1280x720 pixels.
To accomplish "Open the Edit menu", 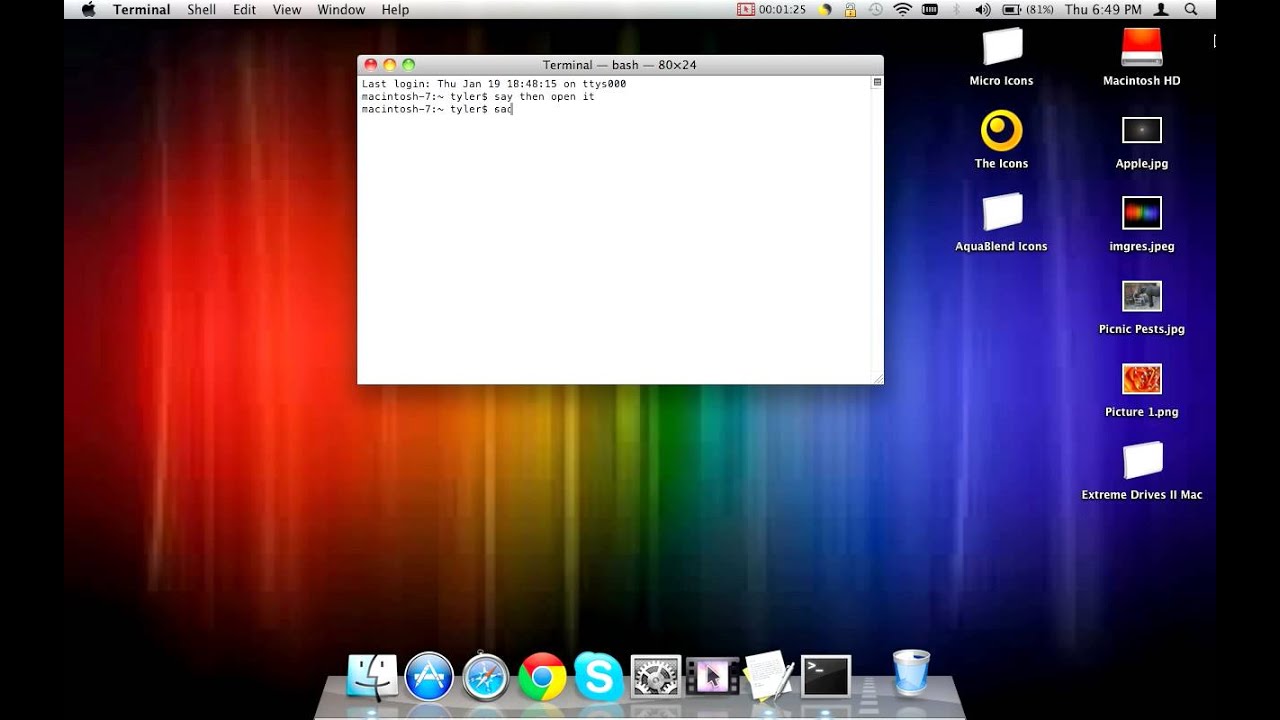I will pos(244,9).
